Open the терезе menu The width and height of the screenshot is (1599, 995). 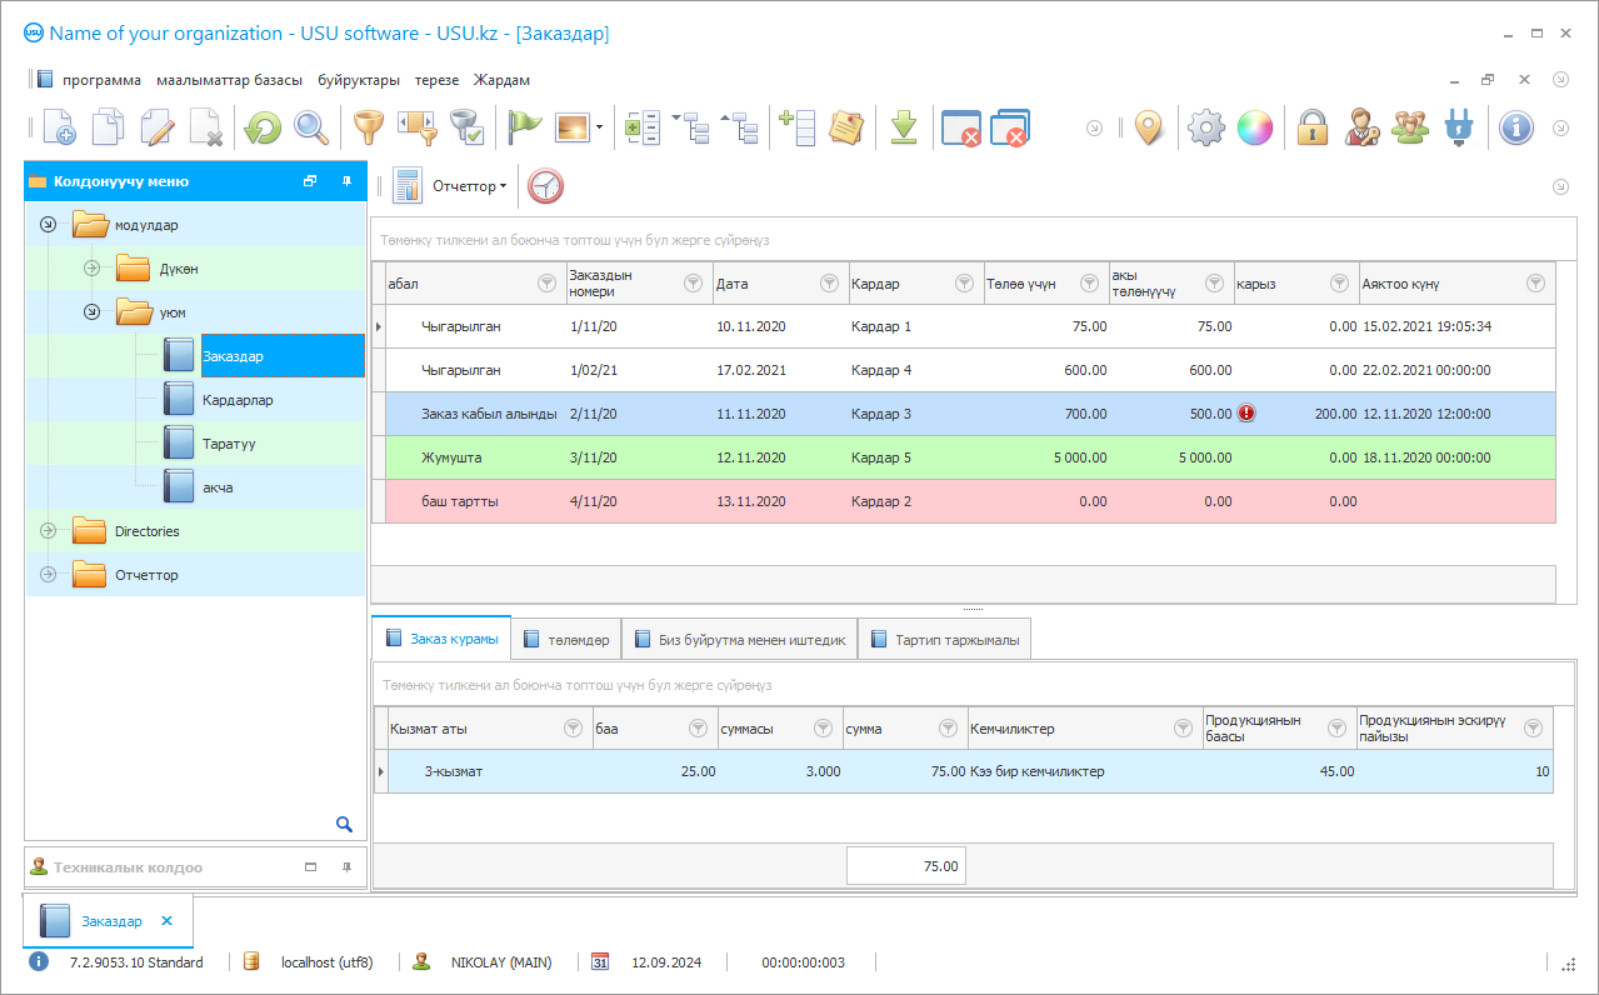tap(437, 80)
